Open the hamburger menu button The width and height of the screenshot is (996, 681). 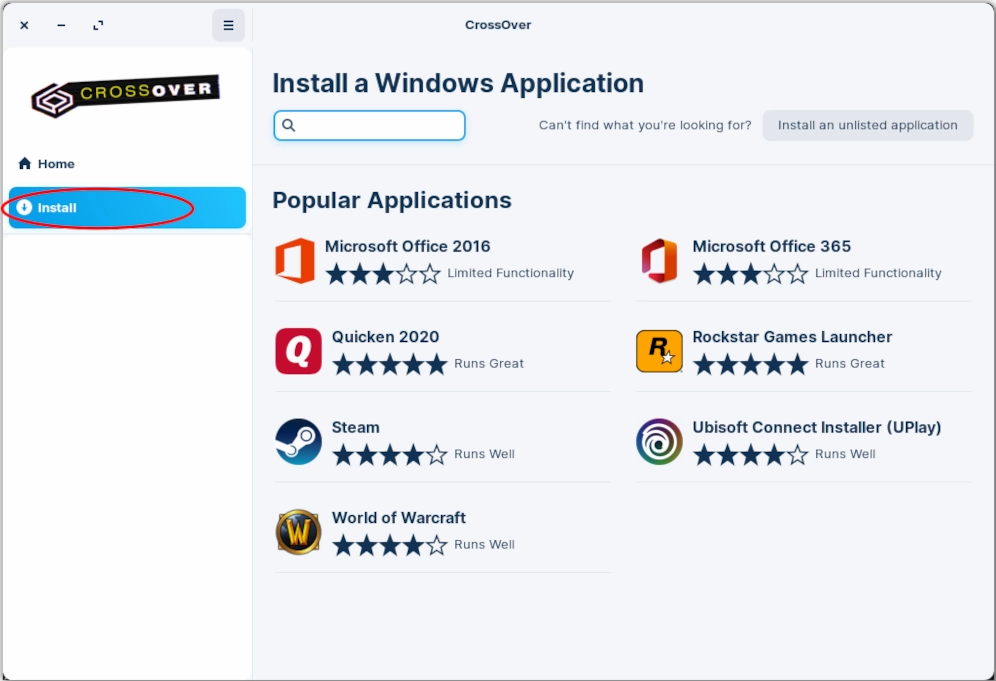(x=228, y=25)
